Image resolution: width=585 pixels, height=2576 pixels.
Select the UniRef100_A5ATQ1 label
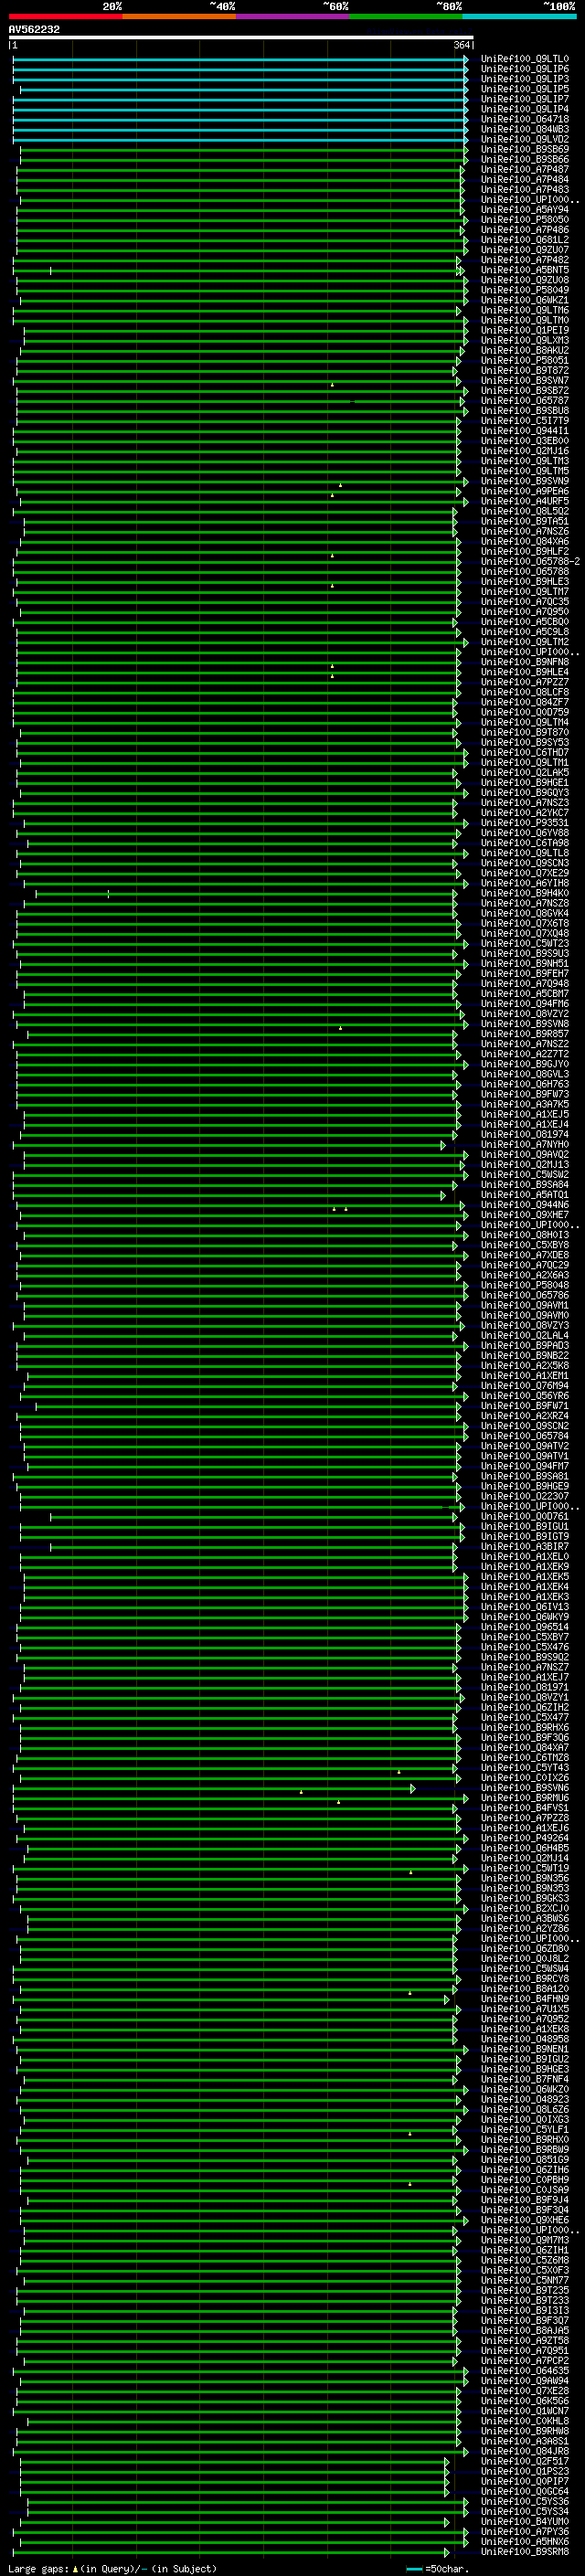click(x=525, y=1195)
